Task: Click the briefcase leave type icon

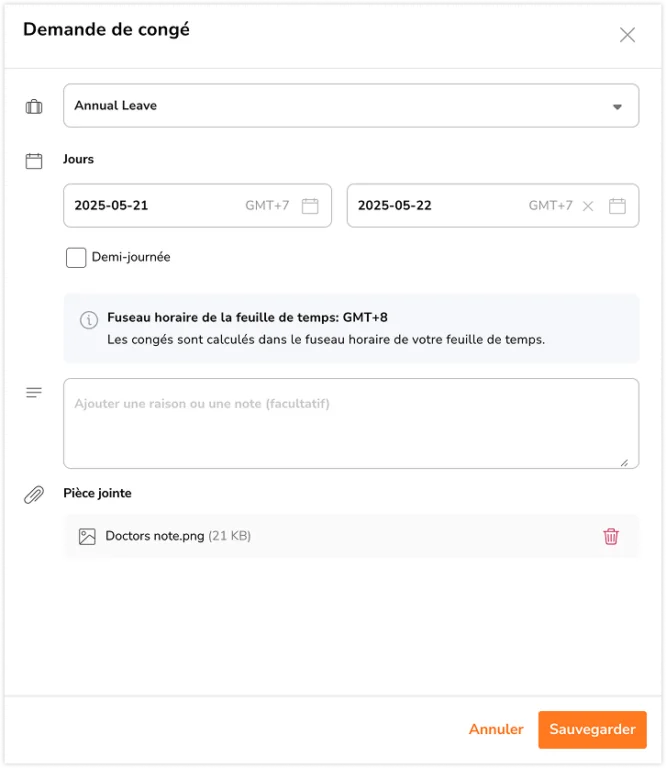Action: [x=34, y=106]
